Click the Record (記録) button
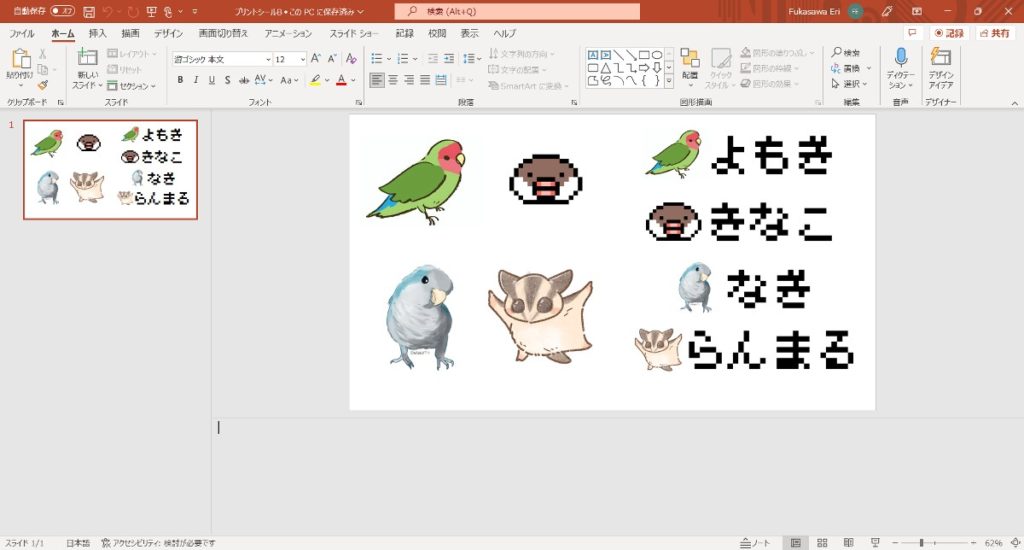This screenshot has height=550, width=1024. [x=948, y=33]
